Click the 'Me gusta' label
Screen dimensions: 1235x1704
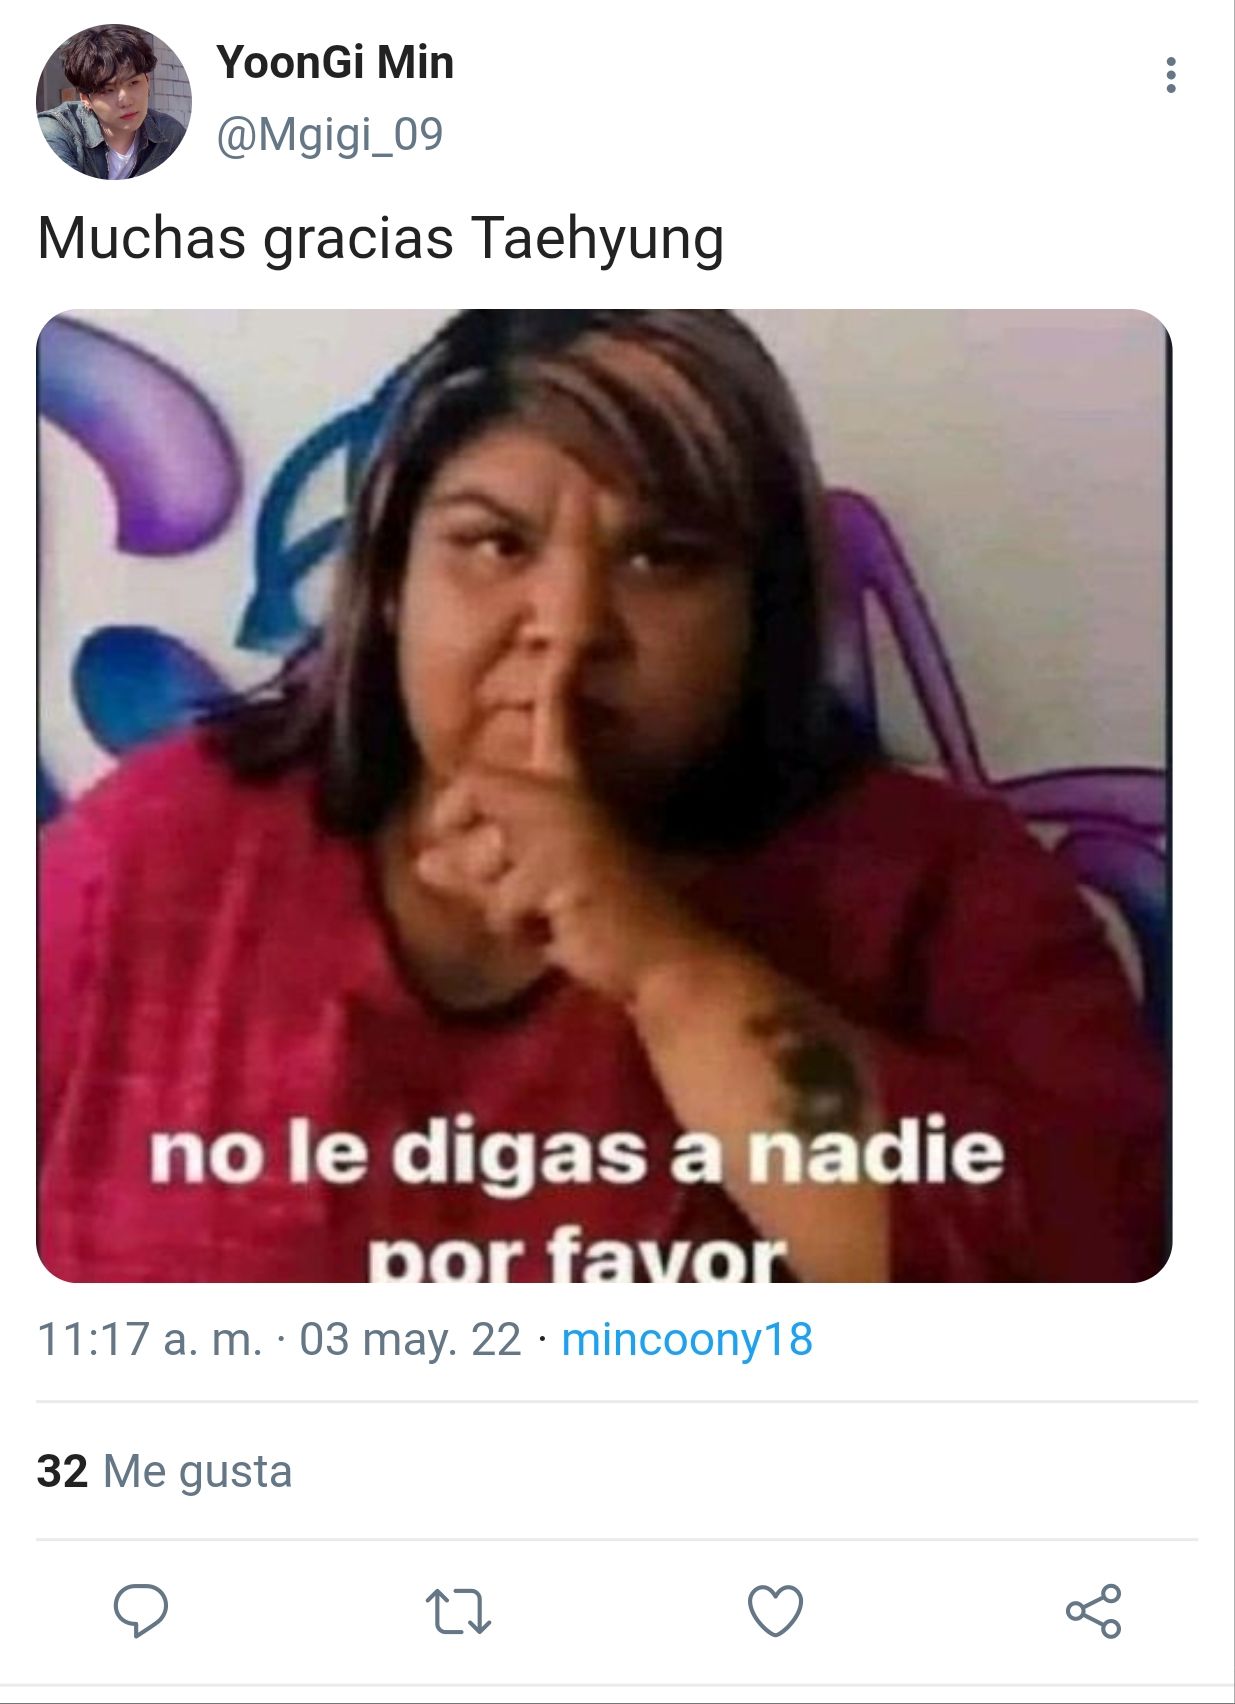click(197, 1472)
